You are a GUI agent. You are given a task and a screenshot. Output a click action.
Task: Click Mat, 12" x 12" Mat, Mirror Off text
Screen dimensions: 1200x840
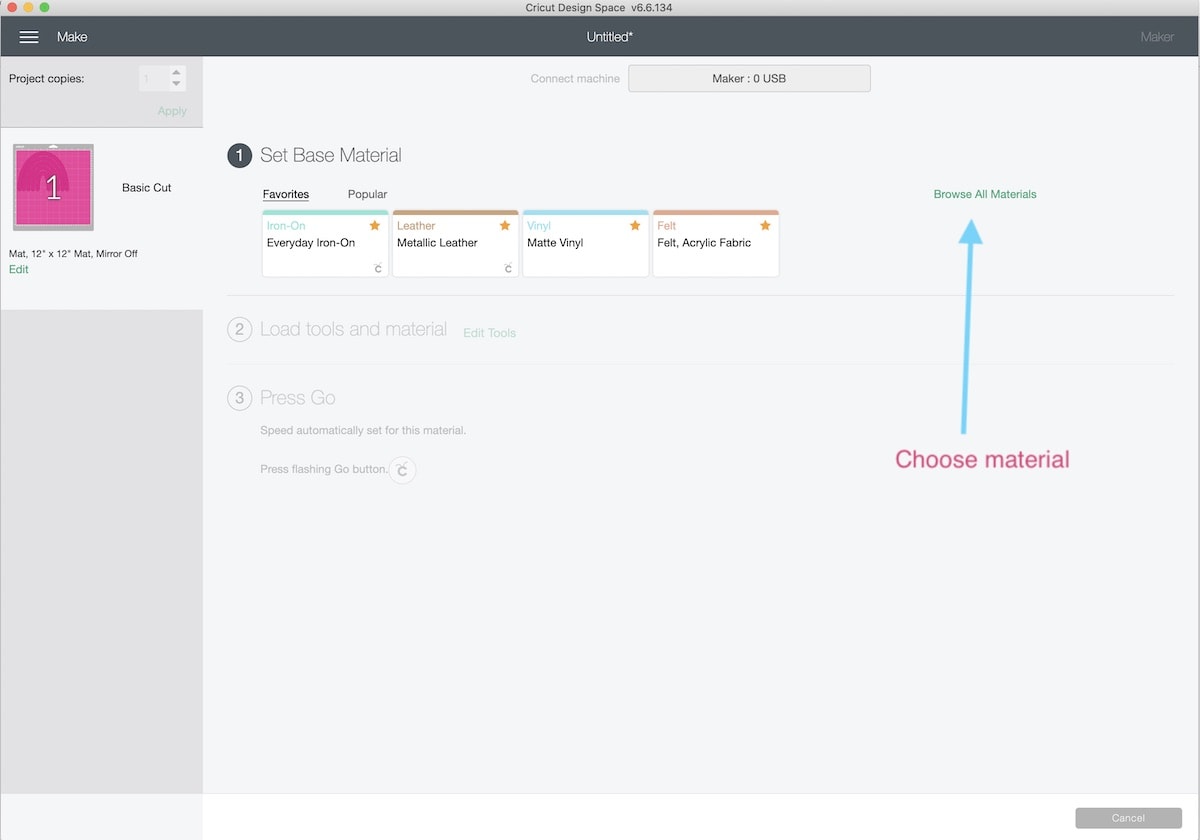click(73, 254)
